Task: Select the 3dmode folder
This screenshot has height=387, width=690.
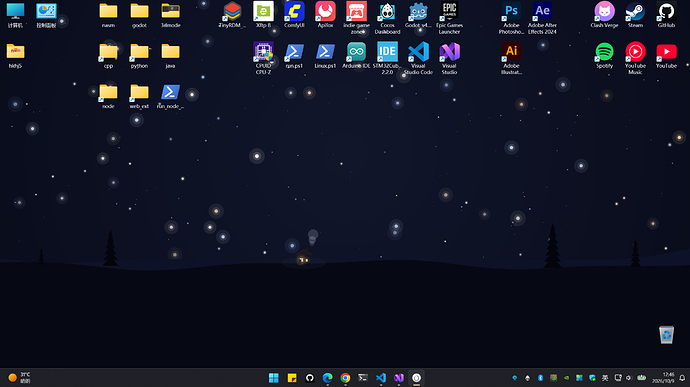Action: pos(170,15)
